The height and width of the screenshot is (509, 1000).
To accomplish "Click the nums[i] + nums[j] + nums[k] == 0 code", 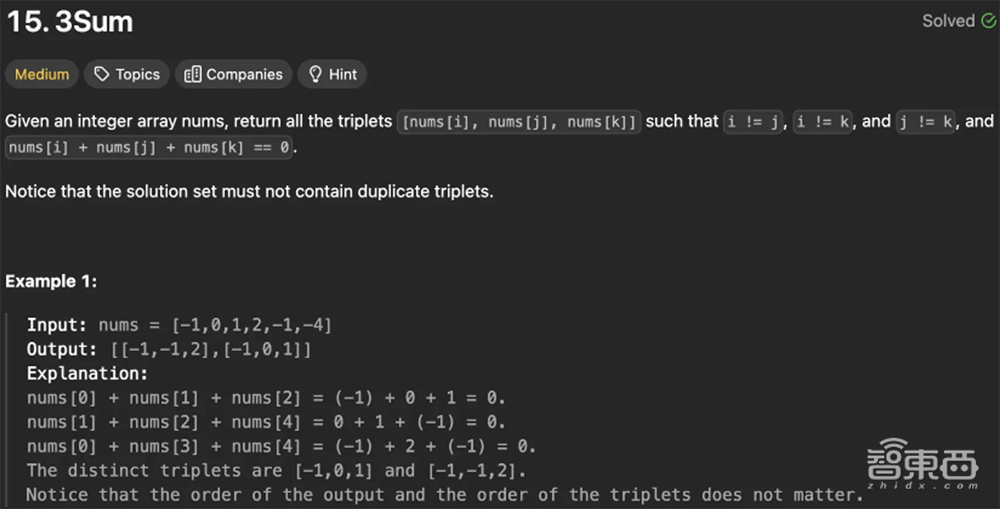I will click(151, 148).
